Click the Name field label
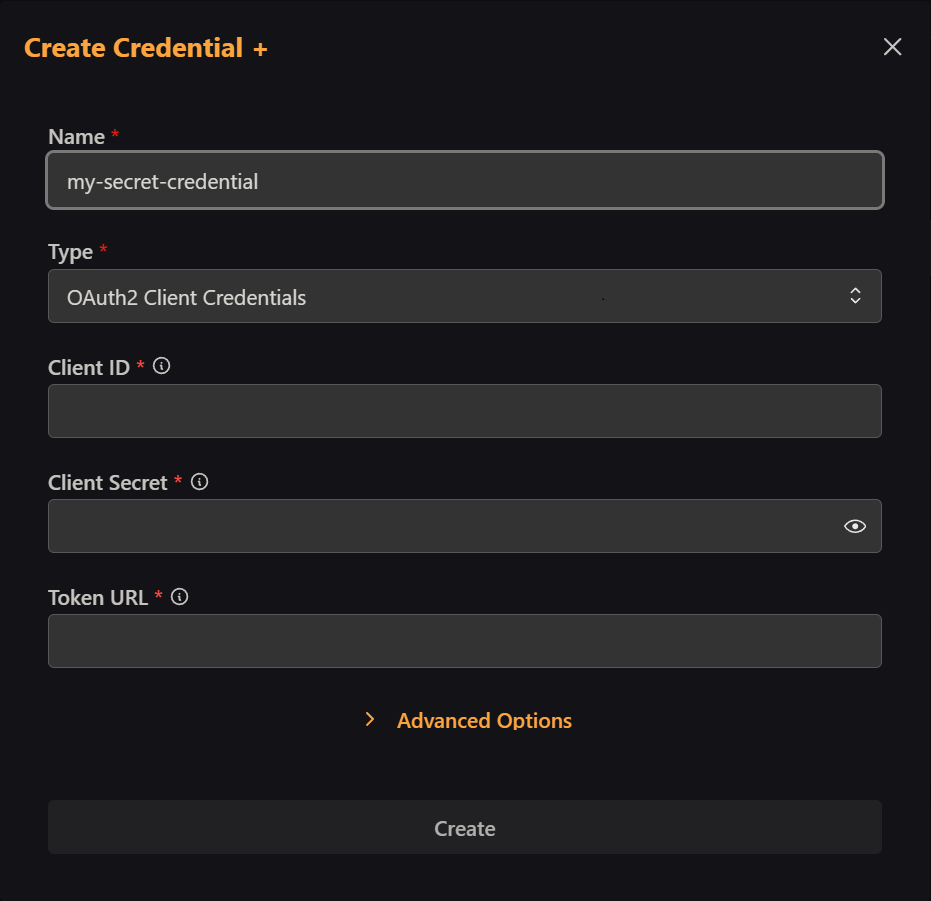Image resolution: width=931 pixels, height=901 pixels. point(77,137)
